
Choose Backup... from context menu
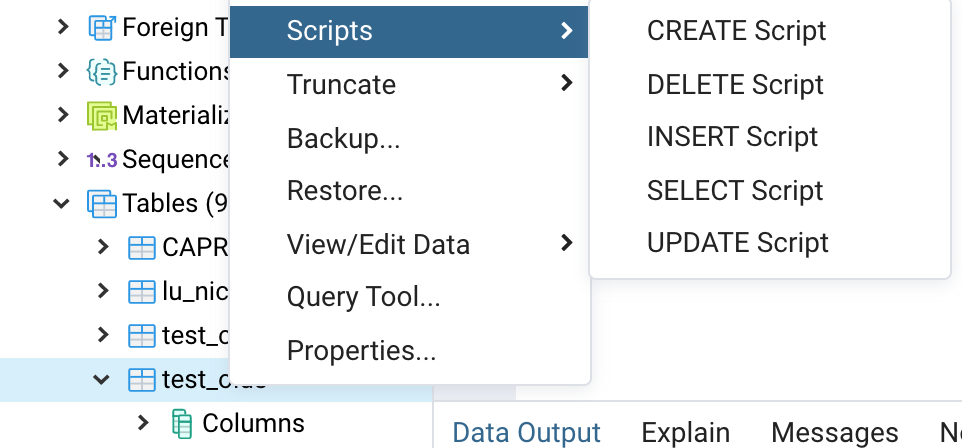409,138
